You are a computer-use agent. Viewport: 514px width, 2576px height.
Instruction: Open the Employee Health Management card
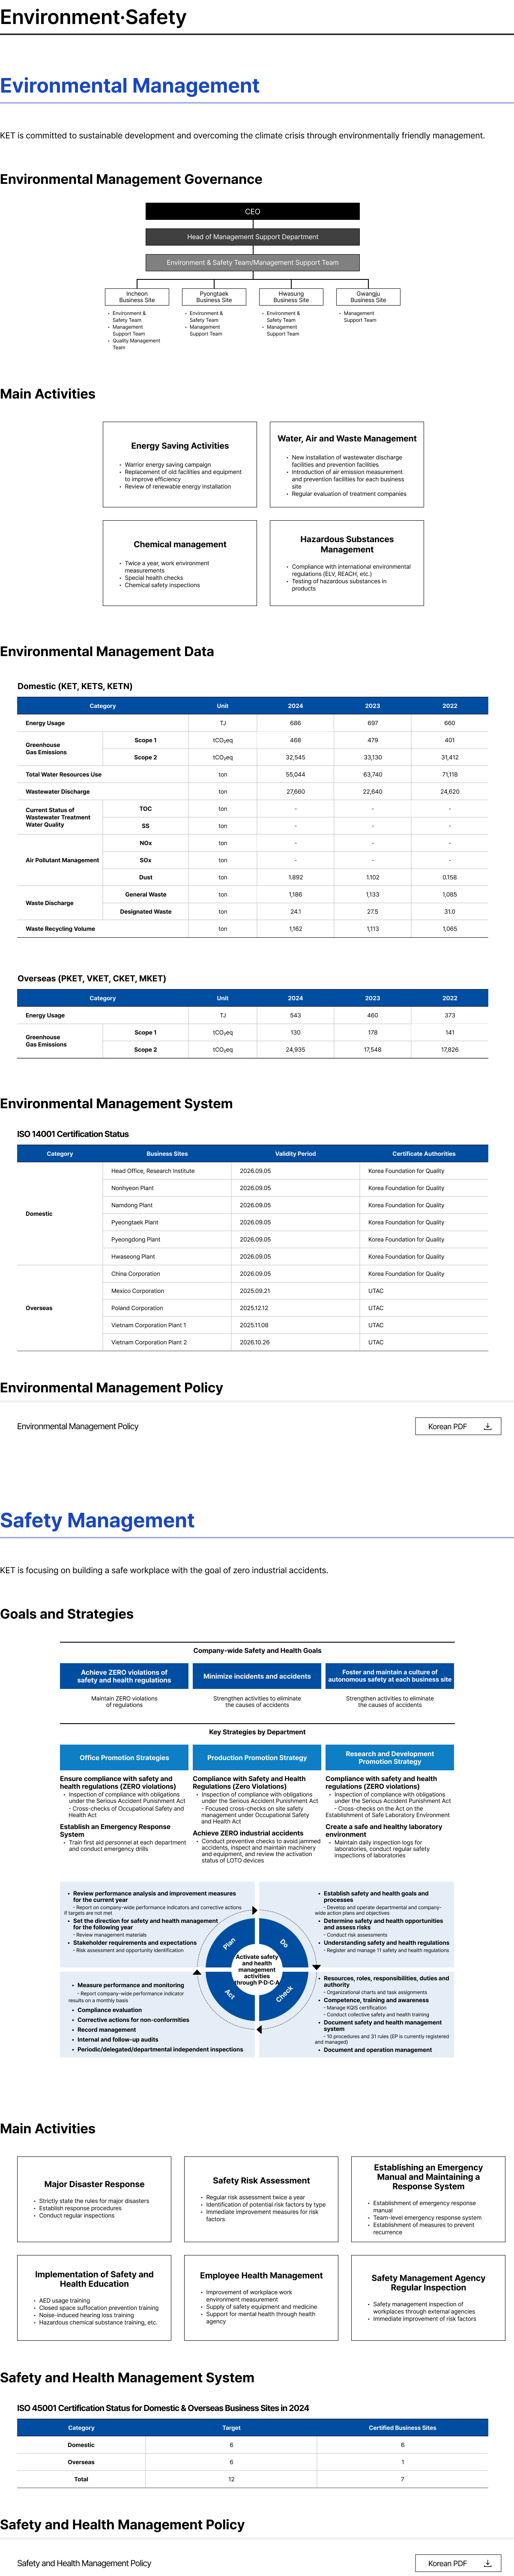[261, 2297]
